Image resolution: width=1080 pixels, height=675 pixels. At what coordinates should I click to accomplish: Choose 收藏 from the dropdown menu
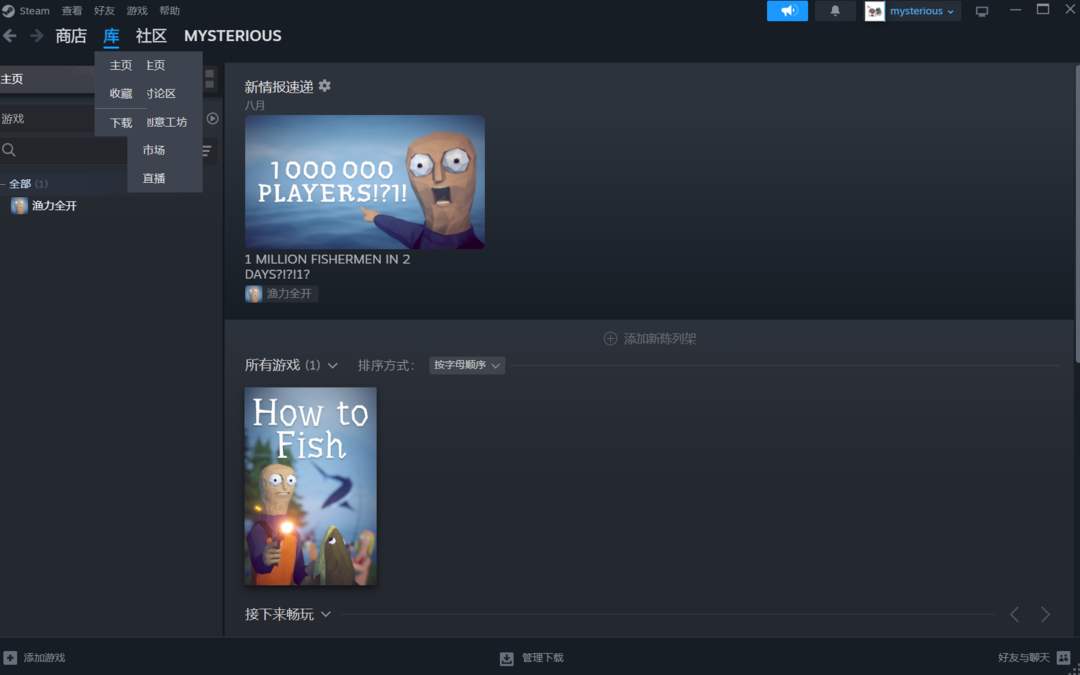121,94
